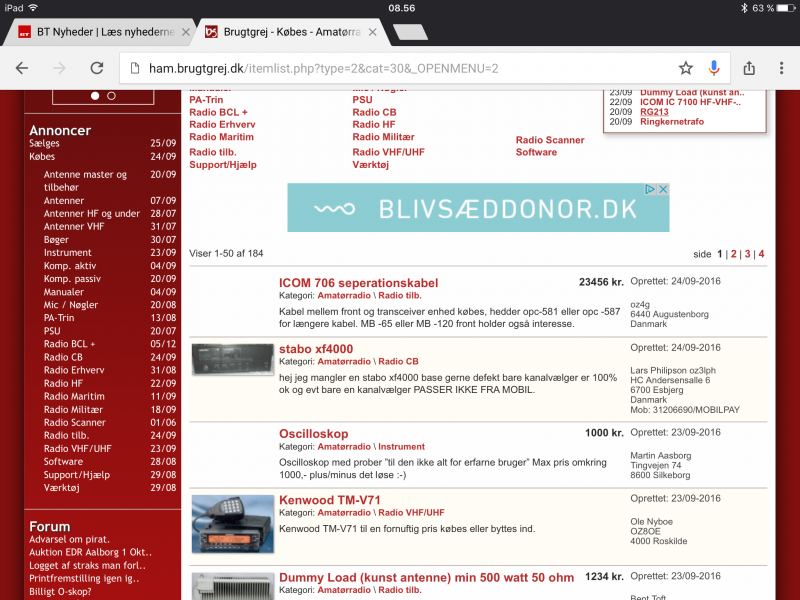Open the ICOM 706 seperationskabel listing
The height and width of the screenshot is (600, 800).
(359, 283)
